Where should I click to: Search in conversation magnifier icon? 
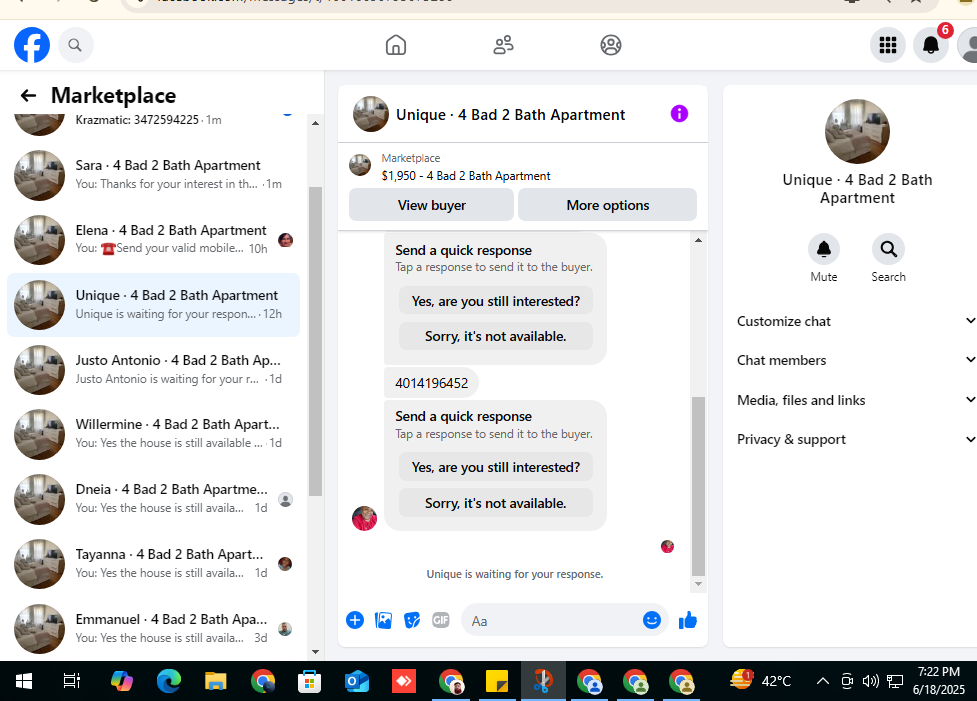click(x=889, y=249)
